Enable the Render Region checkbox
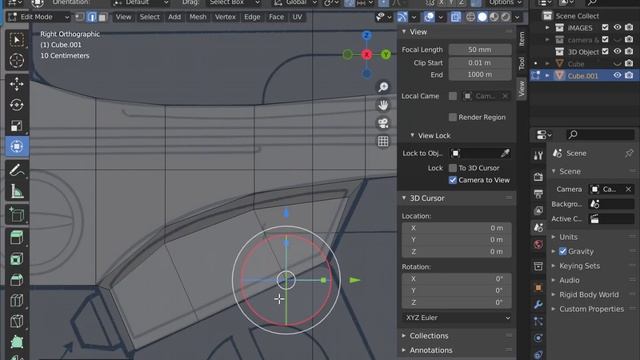 pos(453,117)
